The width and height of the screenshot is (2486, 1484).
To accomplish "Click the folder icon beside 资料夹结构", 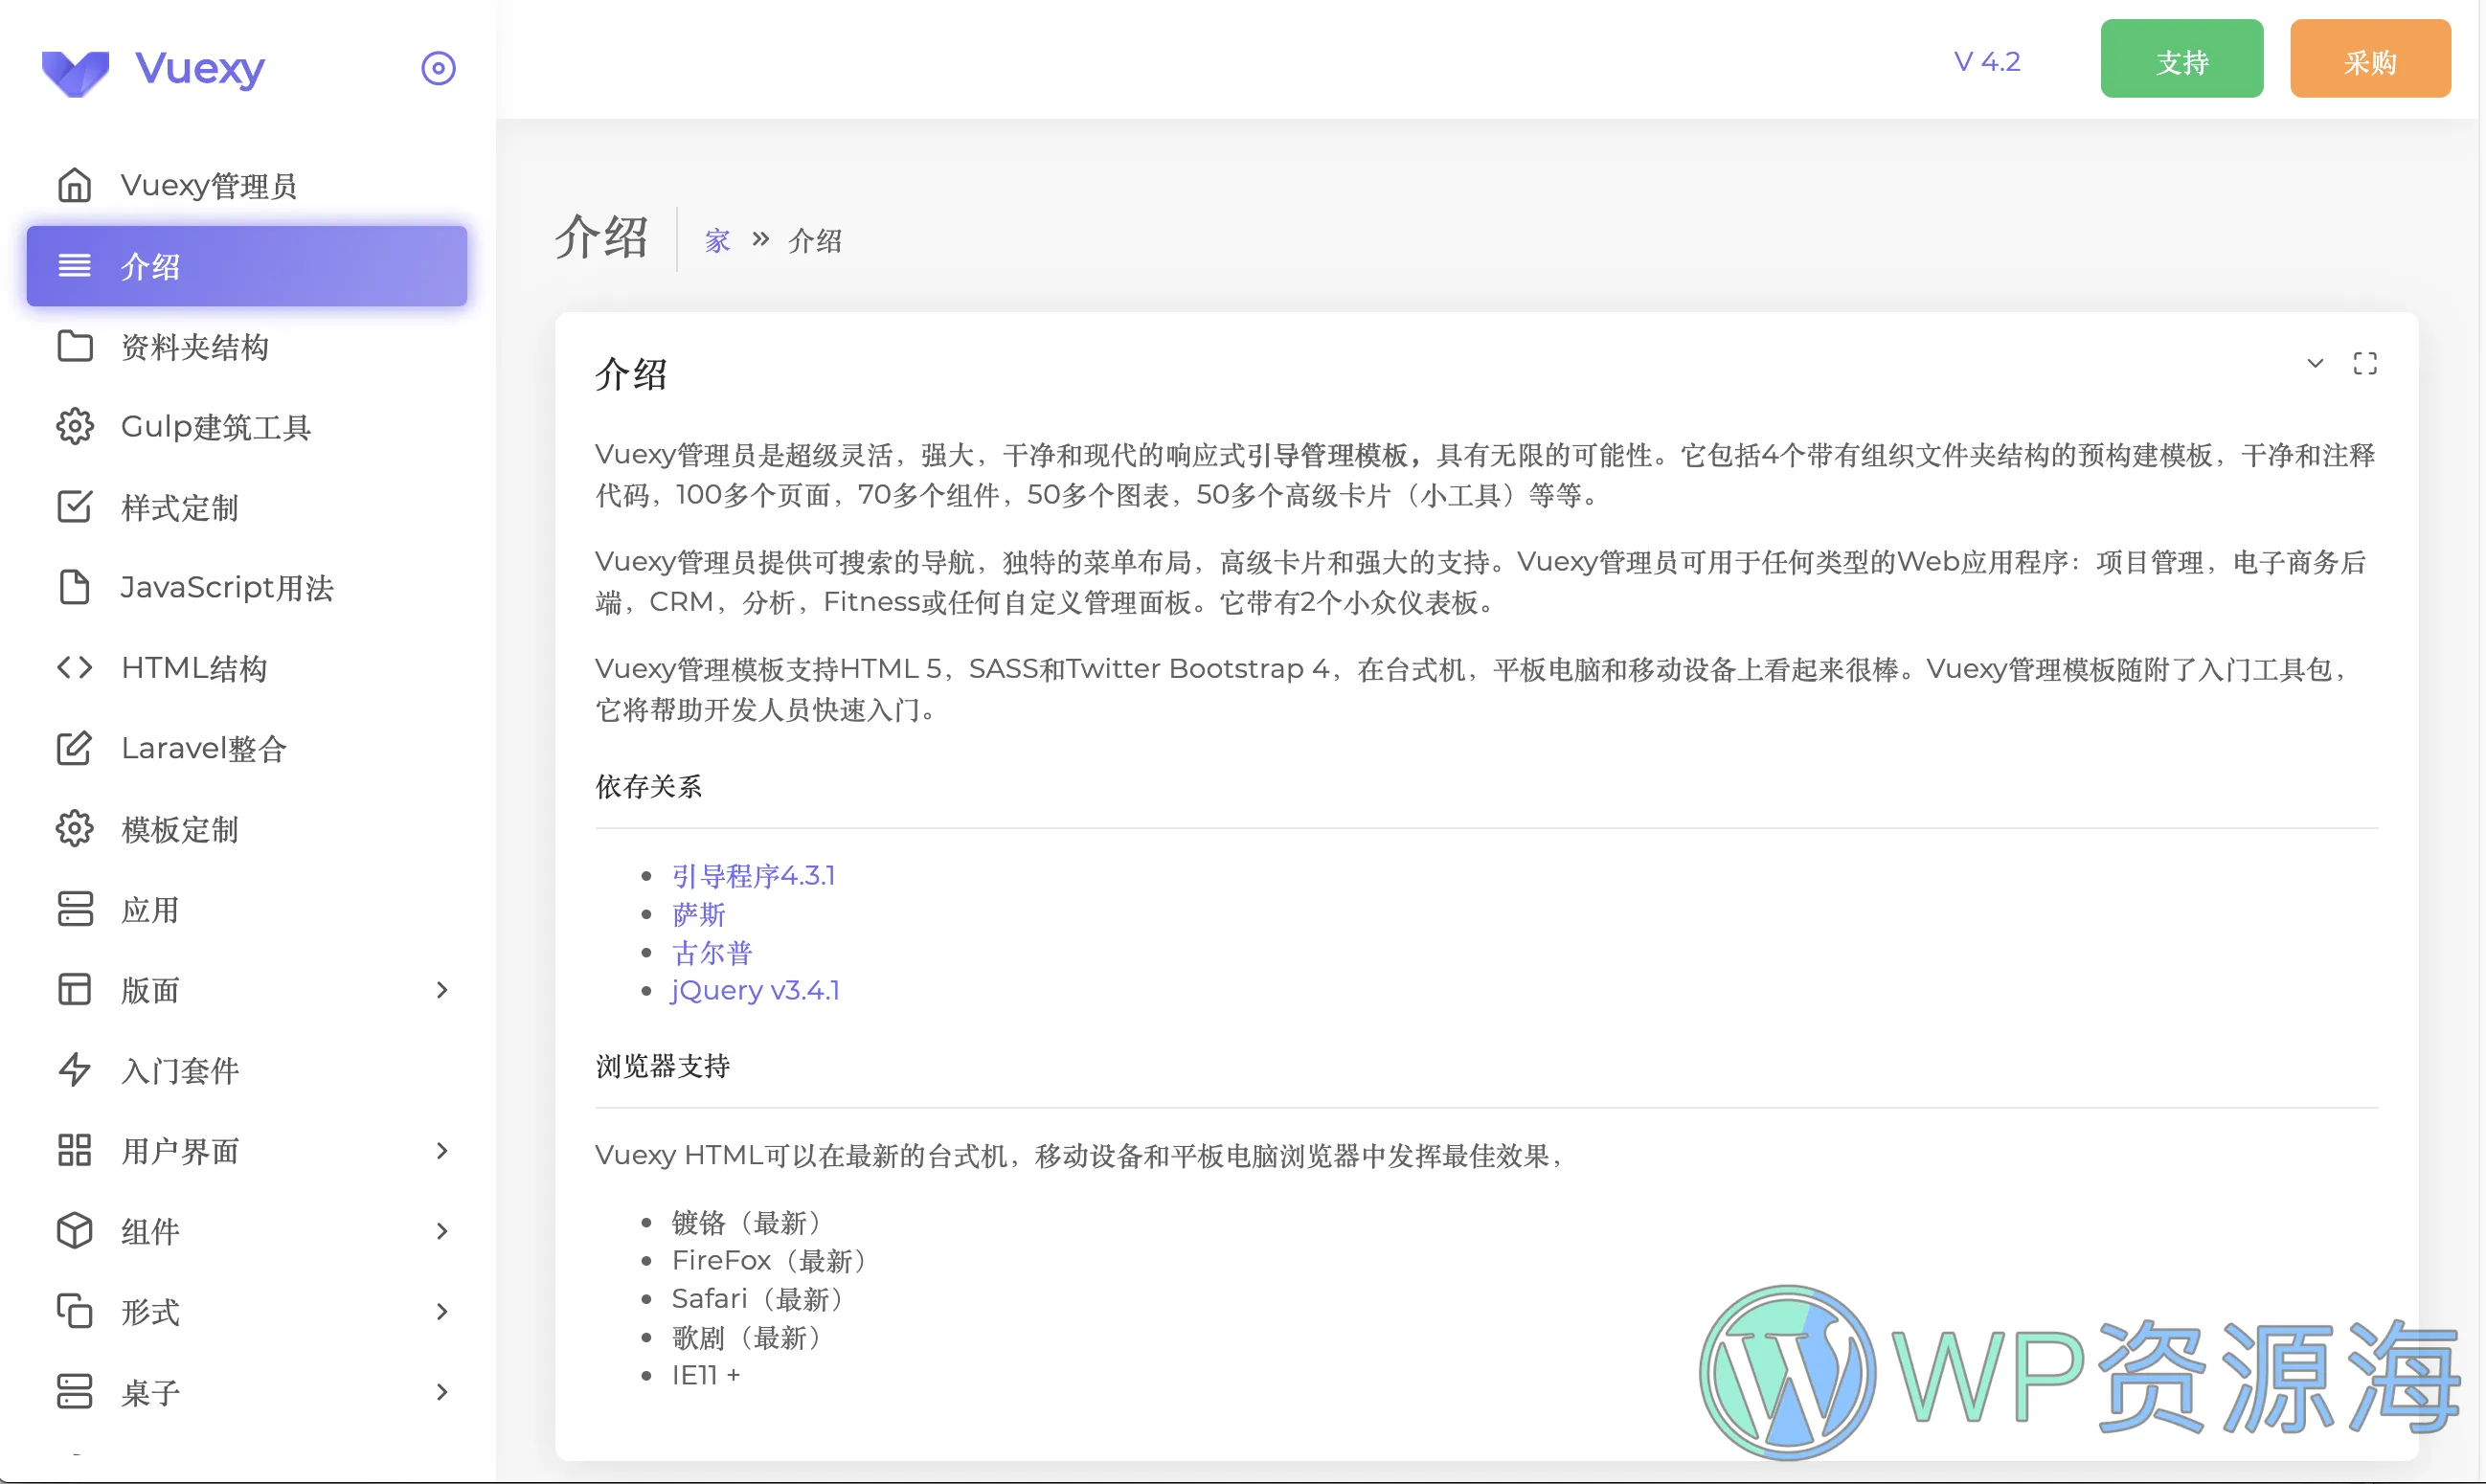I will click(x=75, y=346).
